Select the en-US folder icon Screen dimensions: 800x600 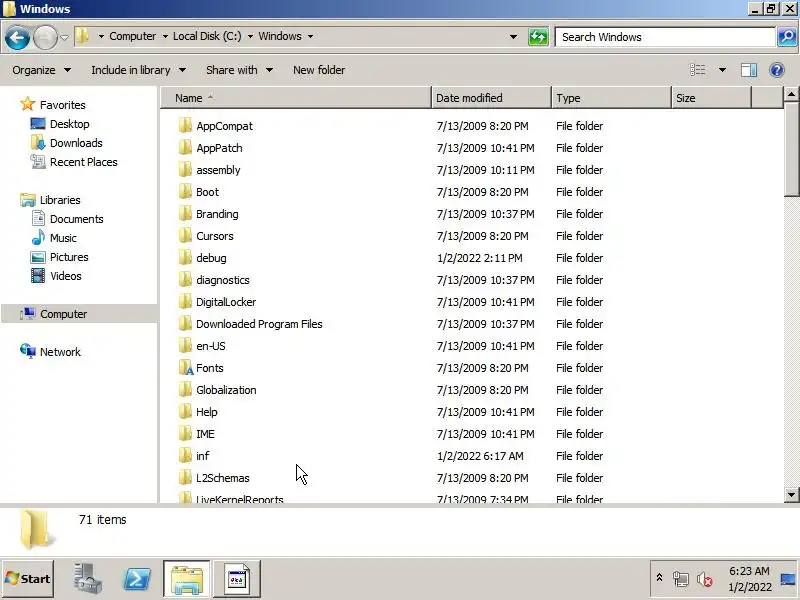tap(185, 345)
